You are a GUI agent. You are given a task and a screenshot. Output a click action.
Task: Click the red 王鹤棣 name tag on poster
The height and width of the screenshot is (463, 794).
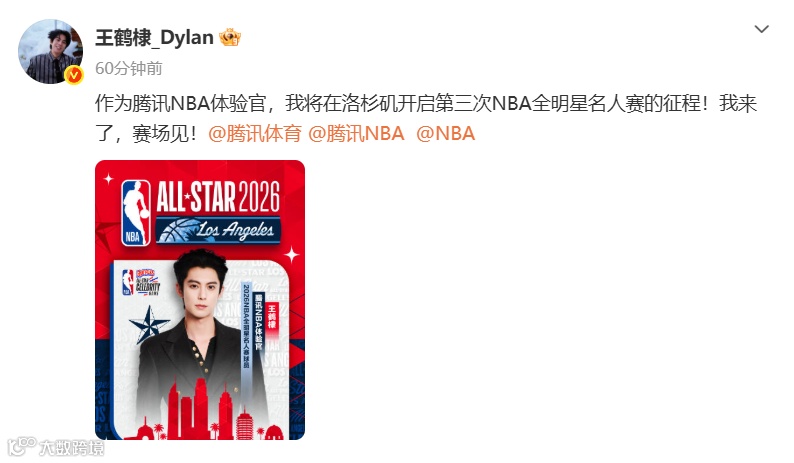pyautogui.click(x=272, y=317)
